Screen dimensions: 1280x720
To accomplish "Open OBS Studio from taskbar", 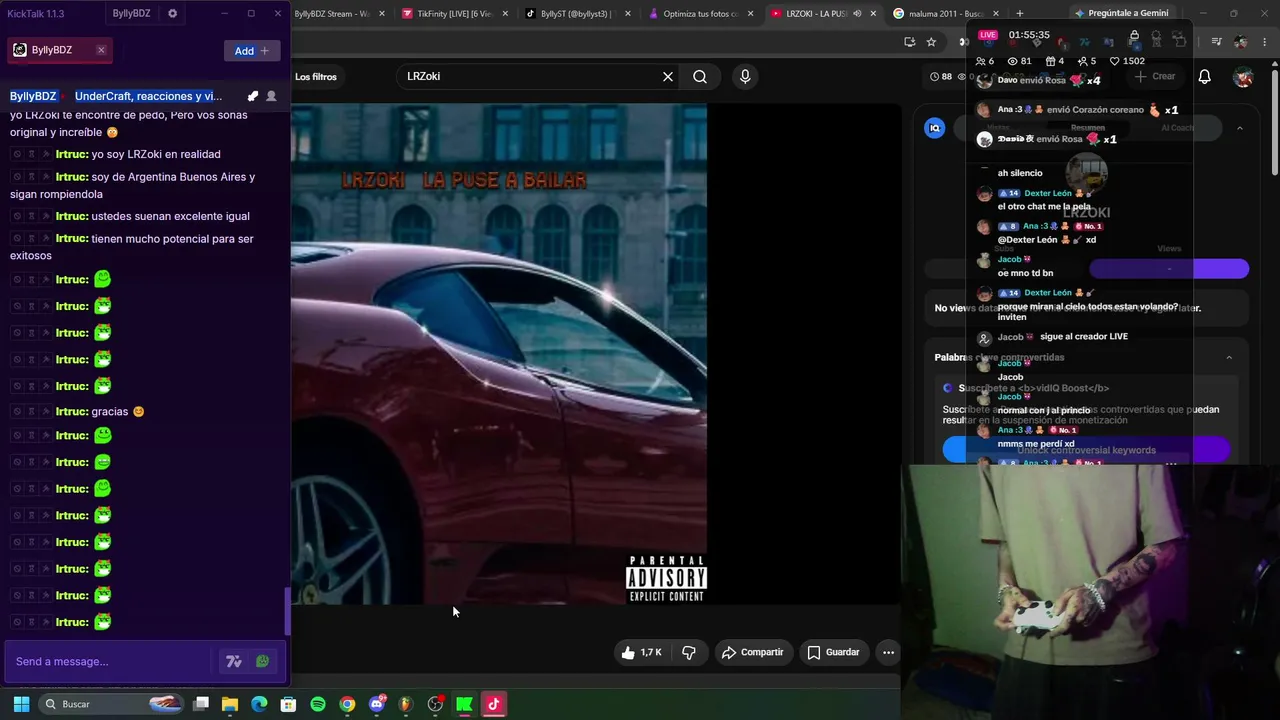I will pos(435,704).
